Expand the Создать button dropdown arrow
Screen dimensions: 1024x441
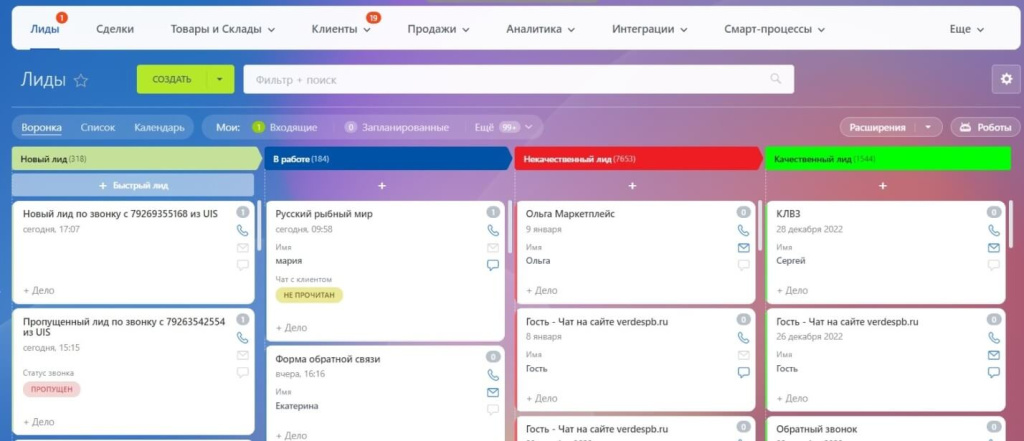220,80
